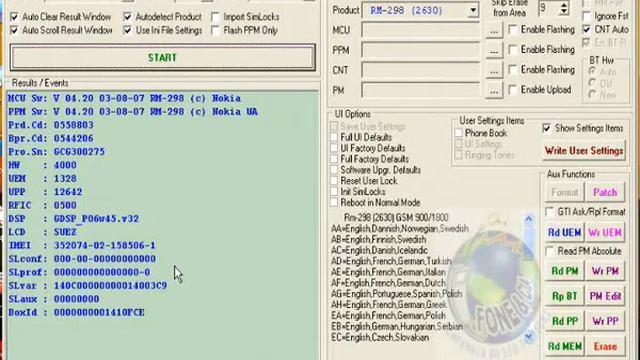Enable Flashing for CNT row
640x360 pixels.
513,70
